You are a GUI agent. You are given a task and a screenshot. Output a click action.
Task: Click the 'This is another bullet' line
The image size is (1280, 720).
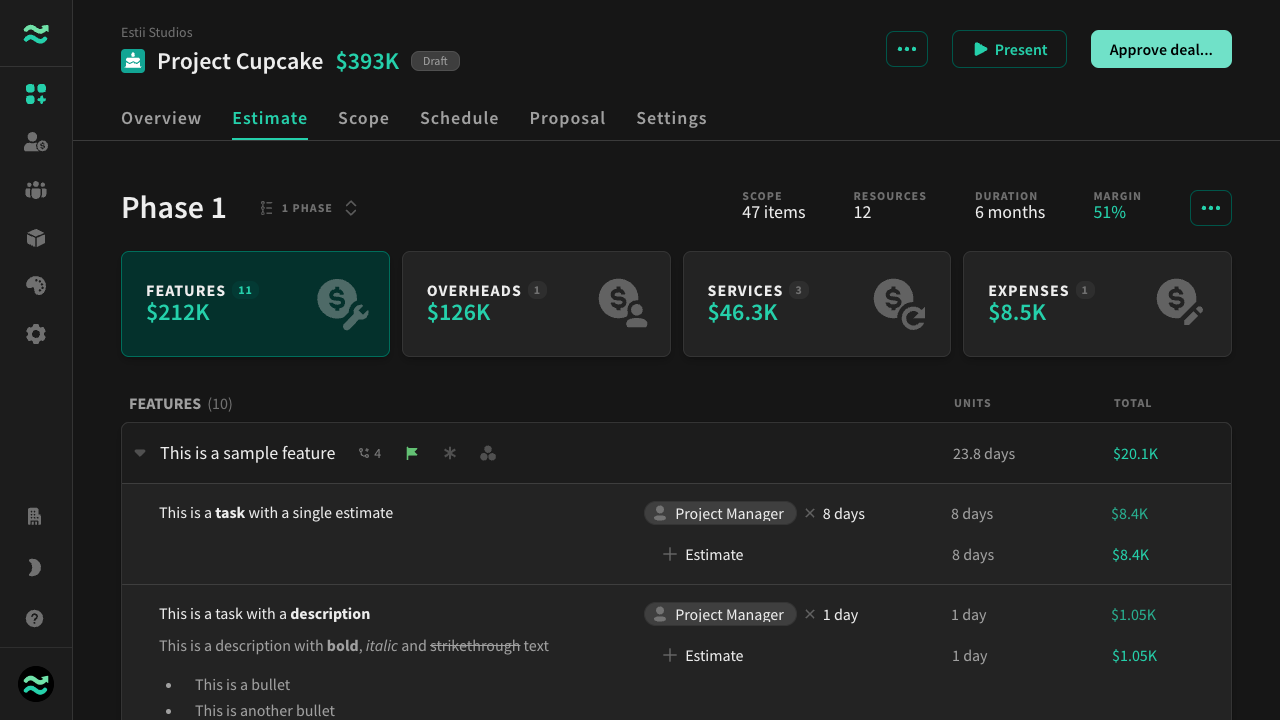click(265, 711)
